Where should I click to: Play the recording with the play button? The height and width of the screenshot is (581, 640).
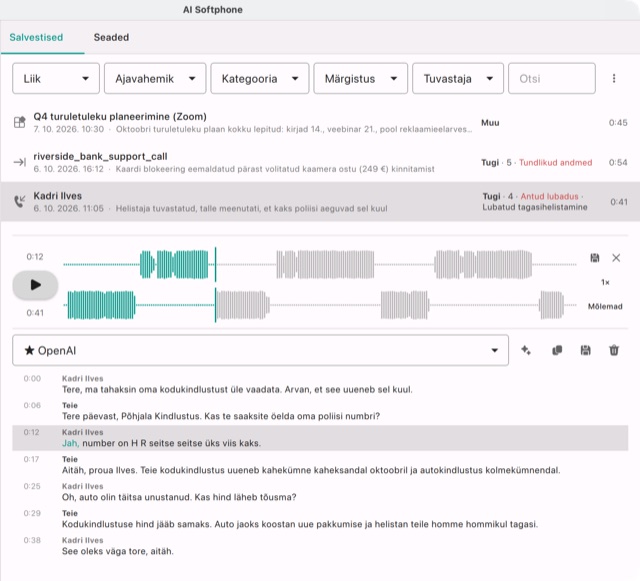point(36,285)
